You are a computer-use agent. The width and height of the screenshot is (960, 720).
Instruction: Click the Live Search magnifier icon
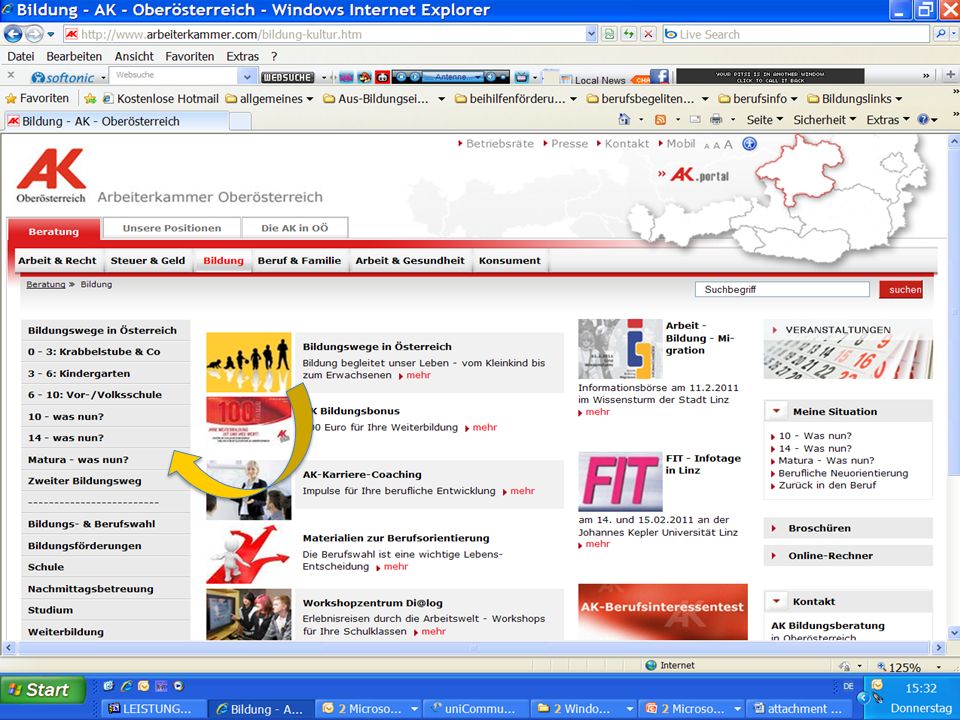(941, 34)
